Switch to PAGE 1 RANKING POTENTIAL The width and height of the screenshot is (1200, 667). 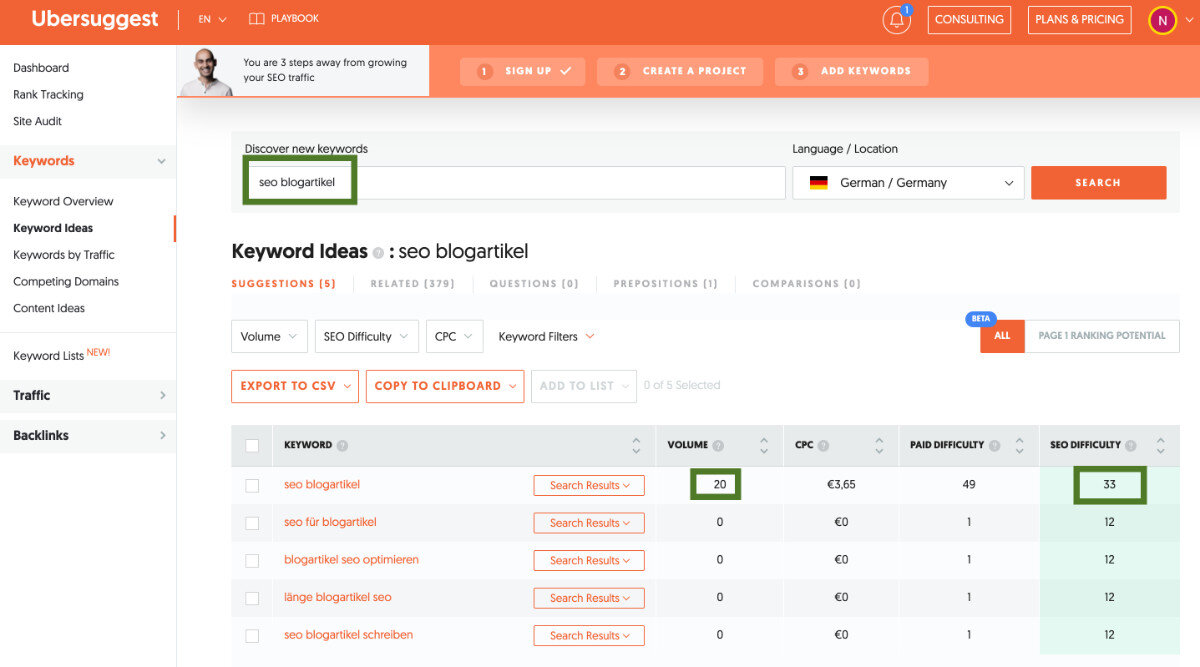click(x=1102, y=336)
